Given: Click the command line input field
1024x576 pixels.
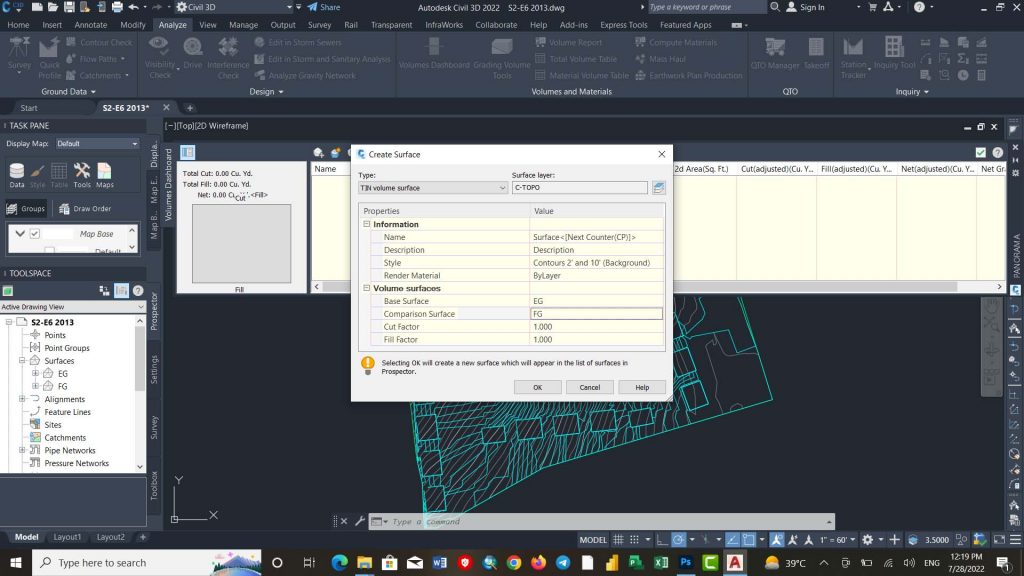Looking at the screenshot, I should click(607, 521).
